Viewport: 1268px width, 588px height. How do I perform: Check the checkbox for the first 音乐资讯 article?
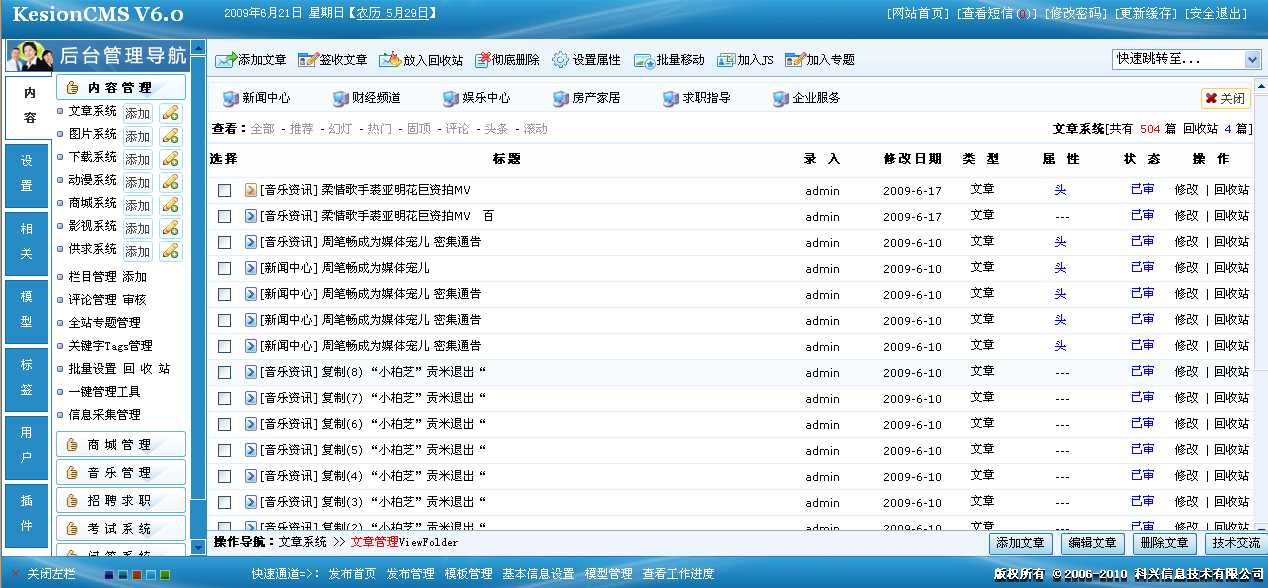[x=225, y=190]
